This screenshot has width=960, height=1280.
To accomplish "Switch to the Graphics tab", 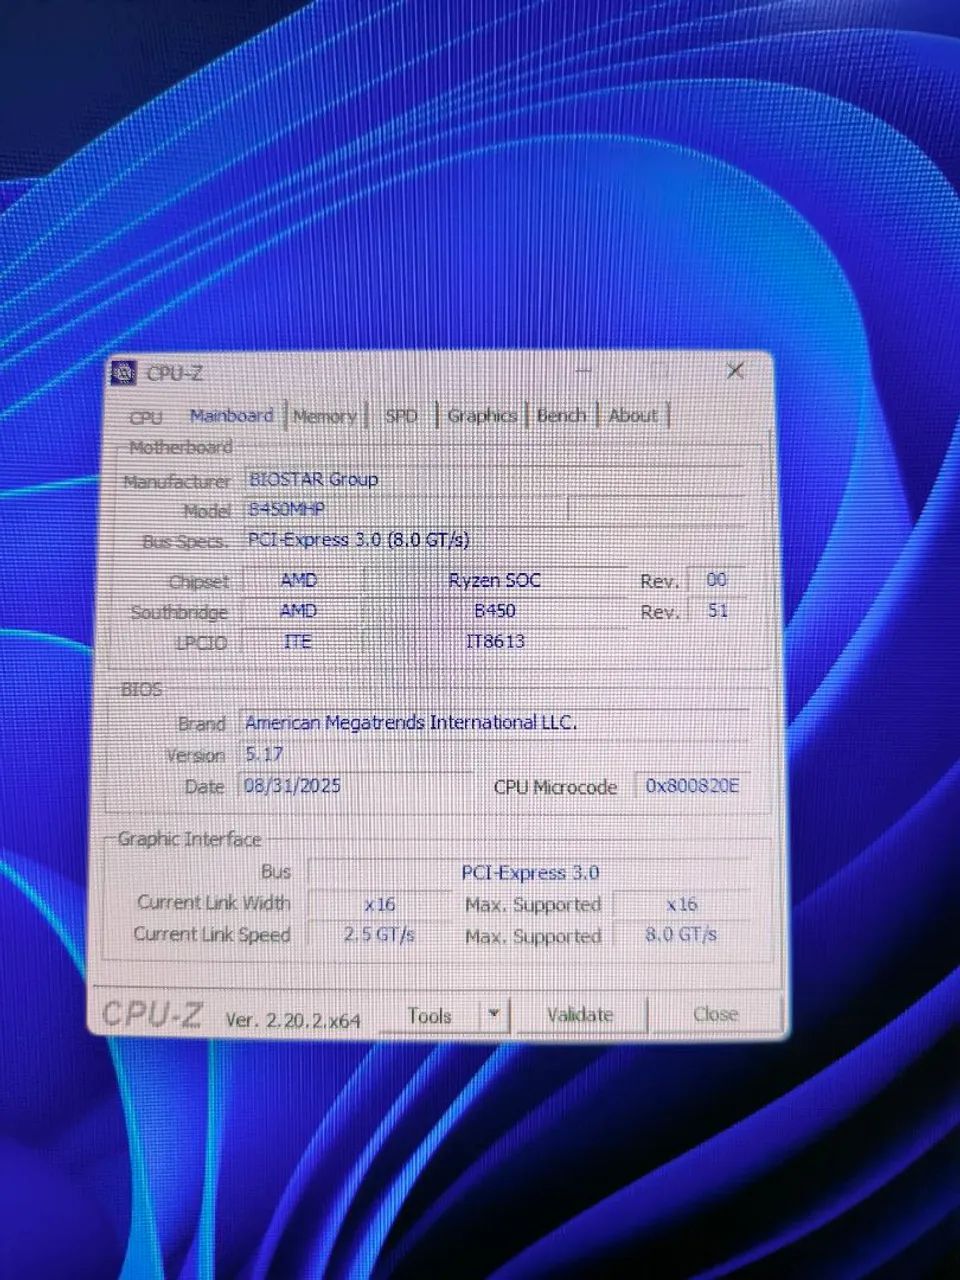I will 481,415.
